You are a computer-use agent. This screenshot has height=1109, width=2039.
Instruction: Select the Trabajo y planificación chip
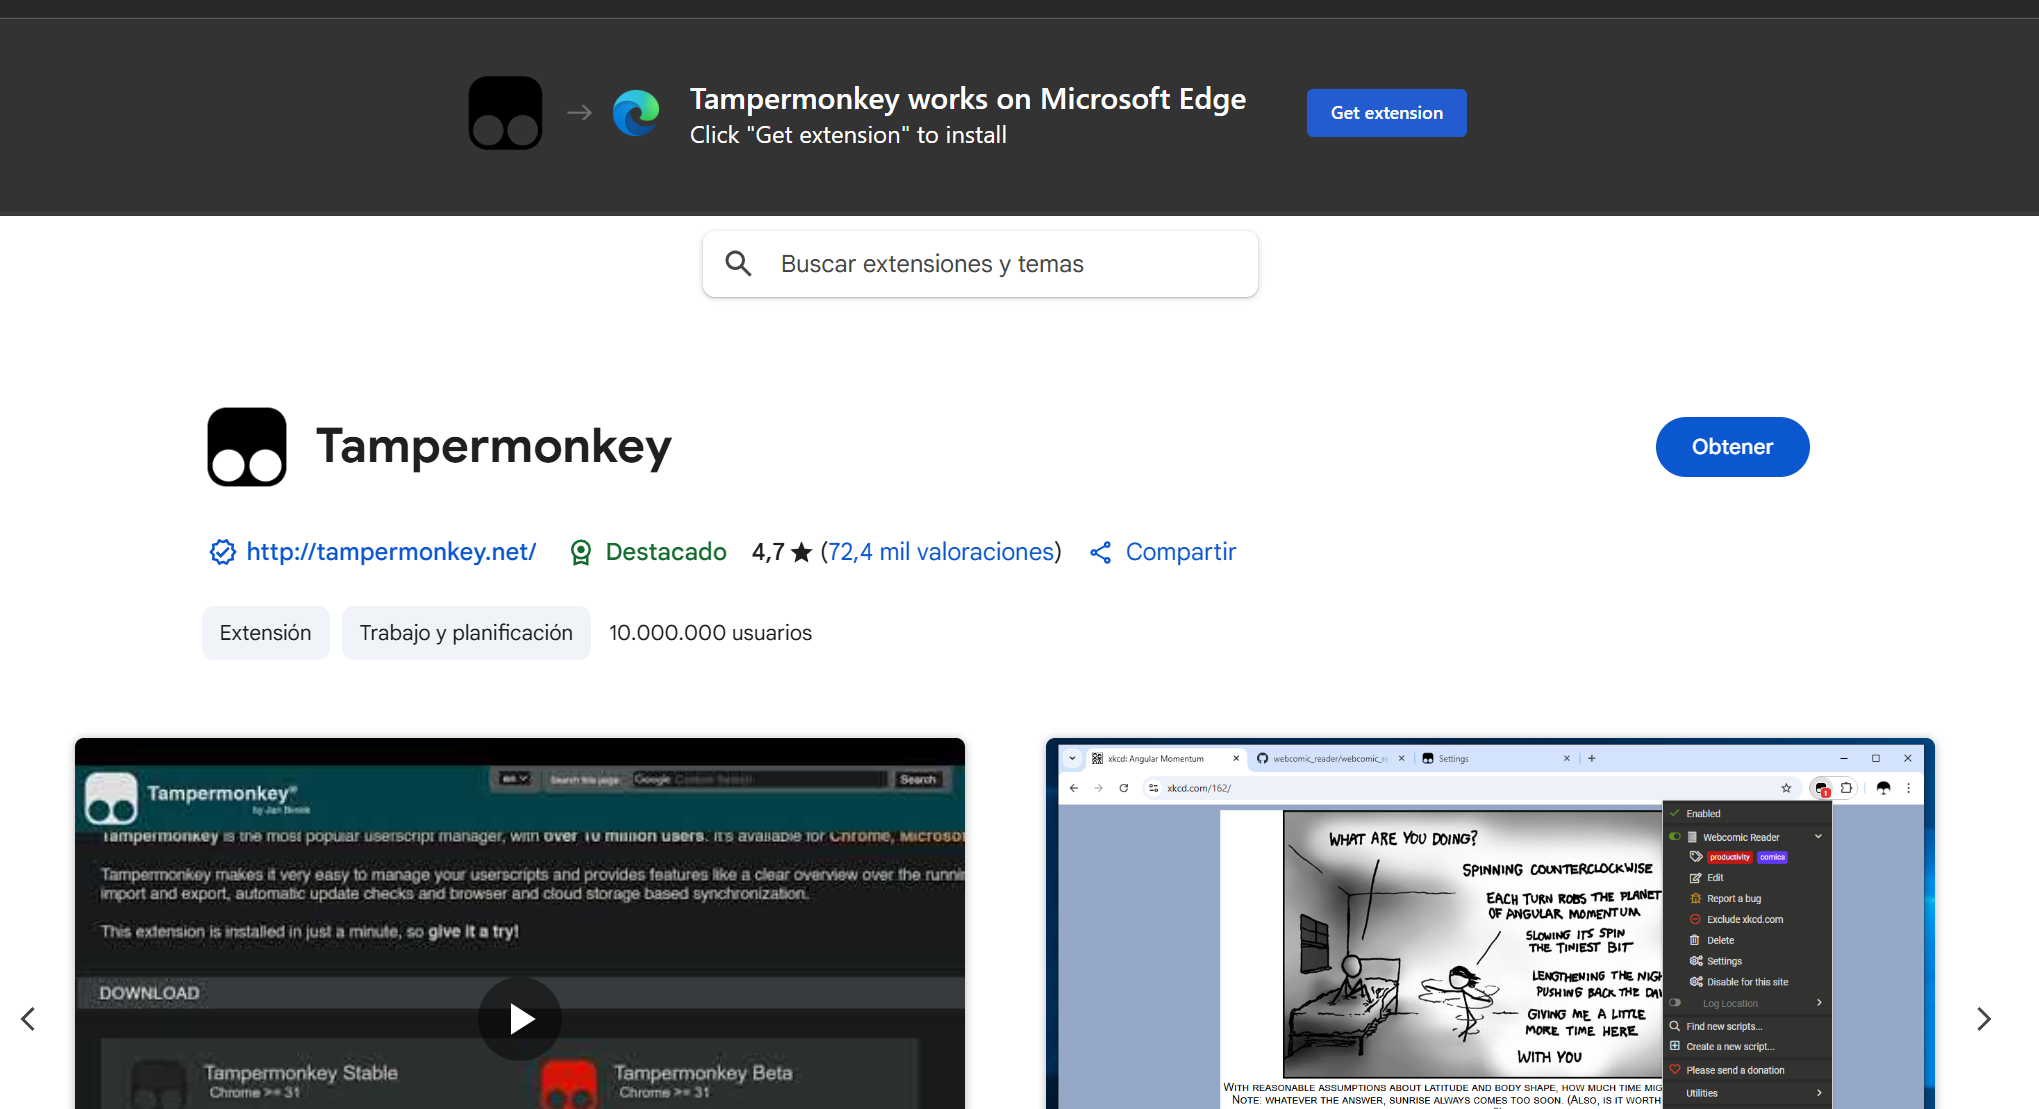coord(466,633)
